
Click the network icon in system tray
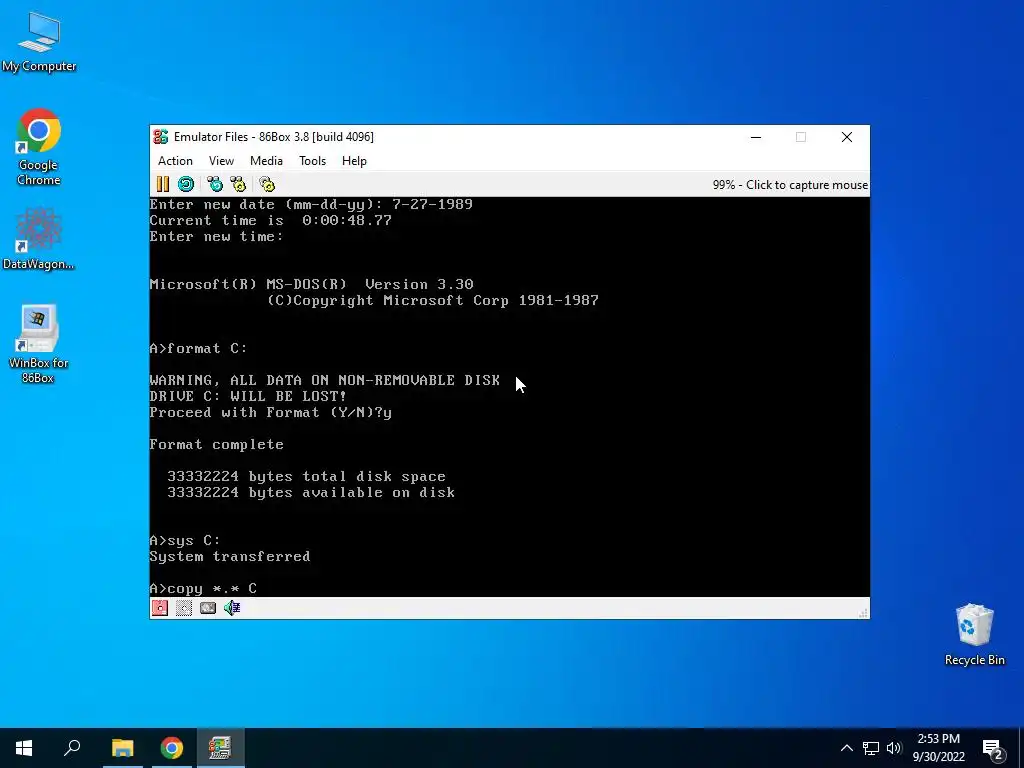pos(871,748)
